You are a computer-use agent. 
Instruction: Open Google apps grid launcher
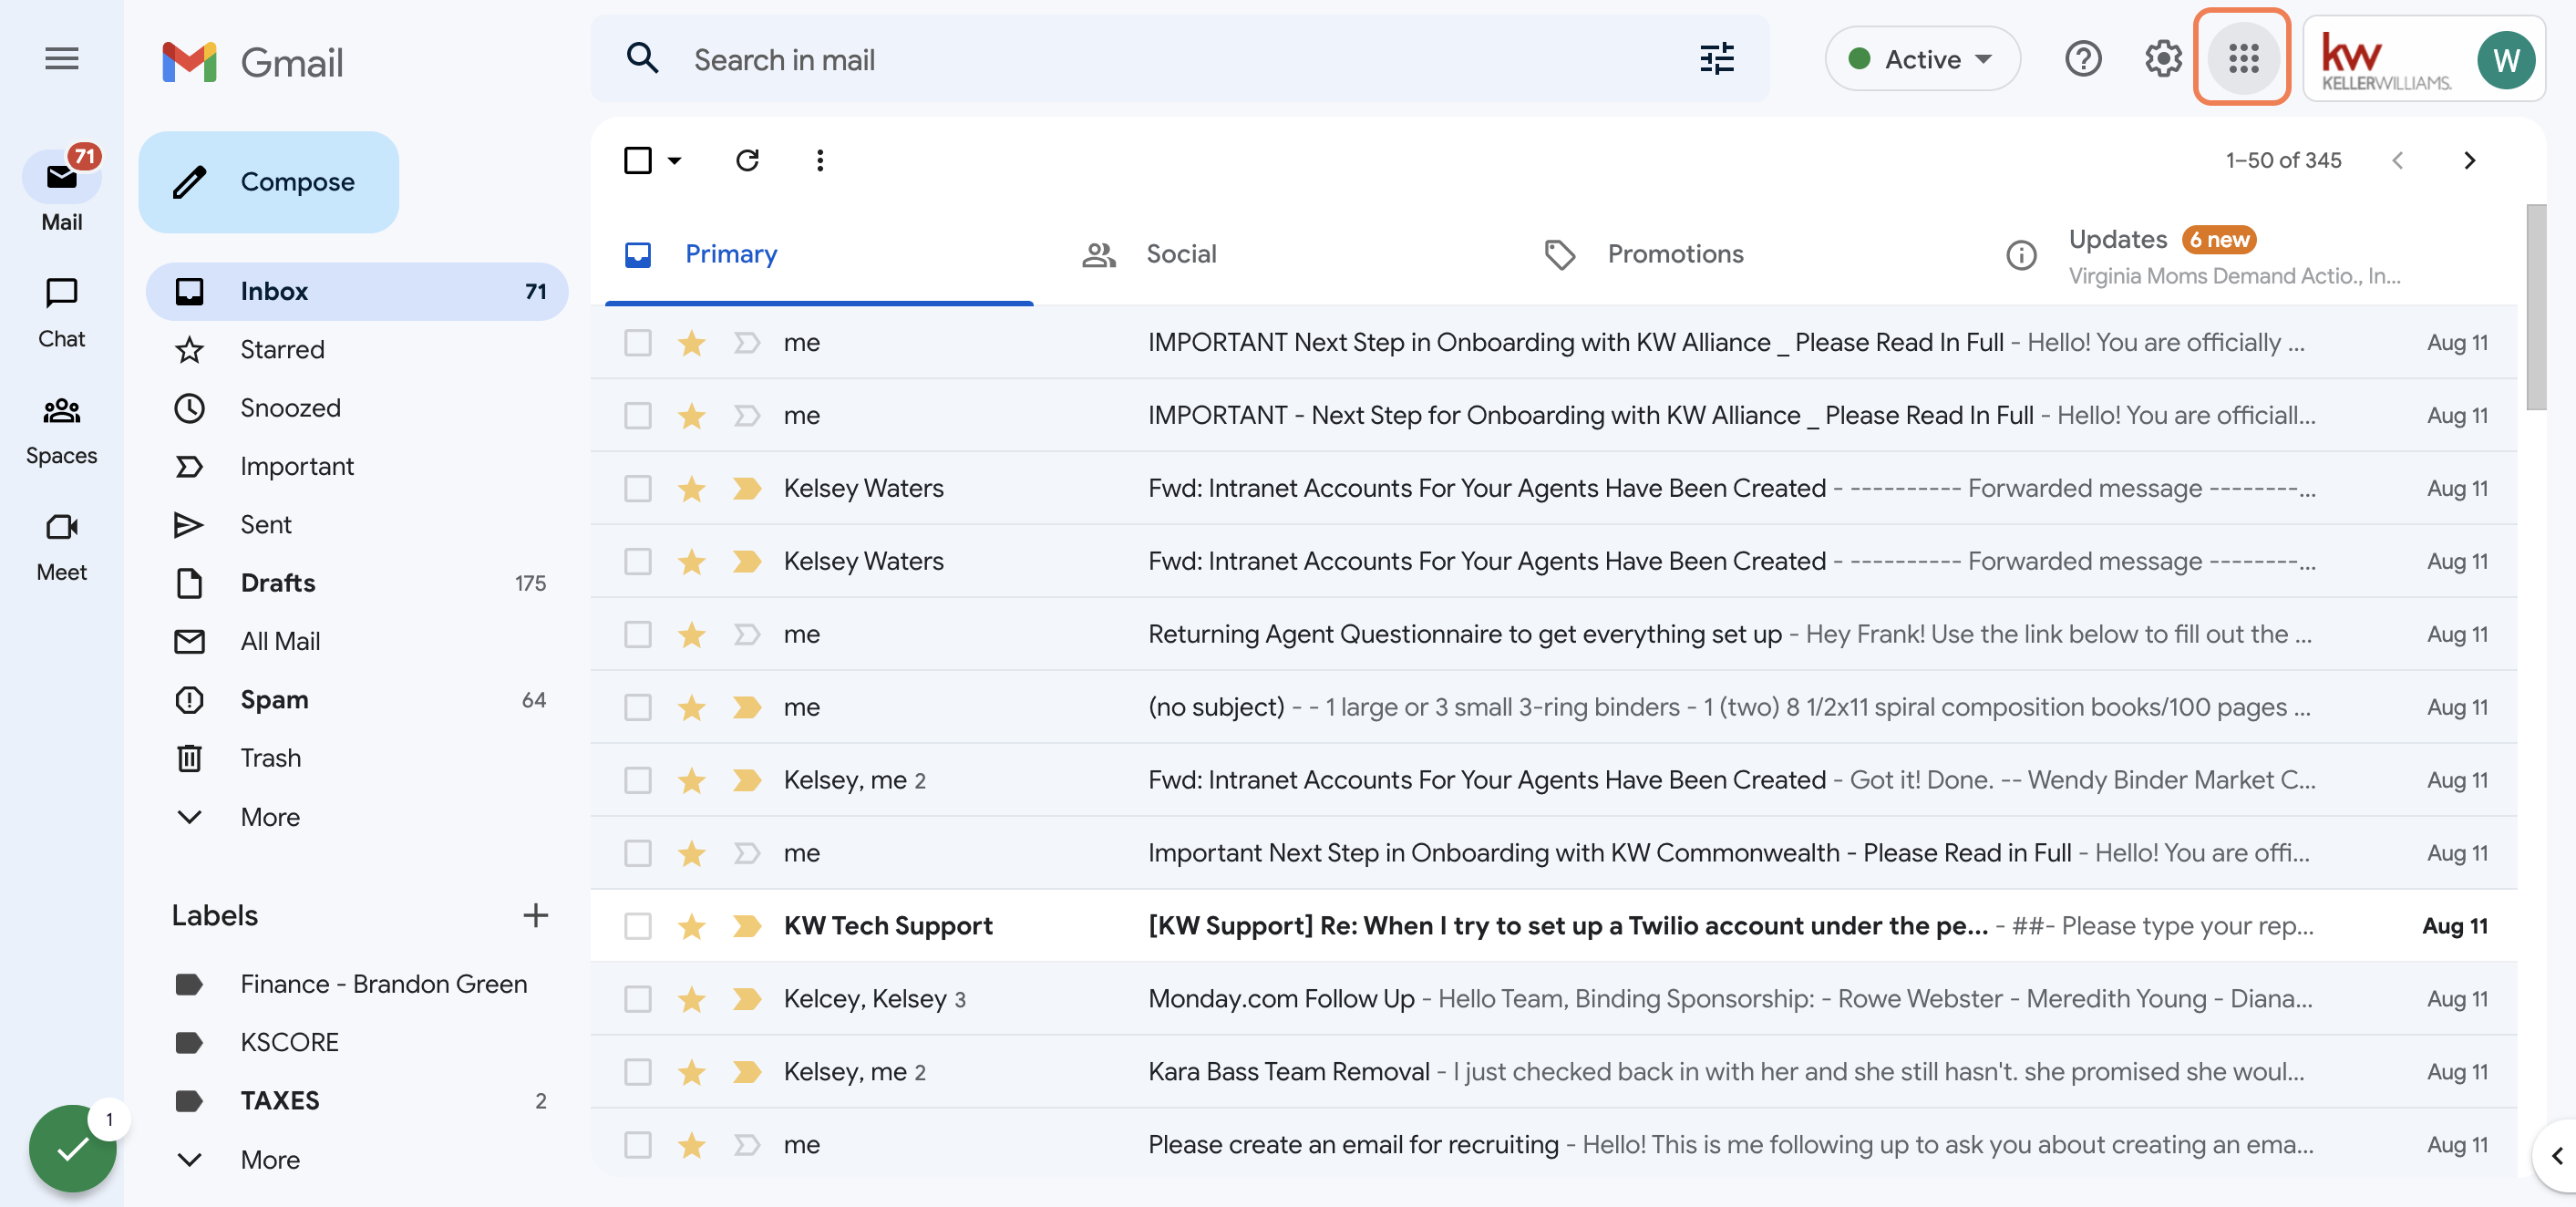(2243, 59)
